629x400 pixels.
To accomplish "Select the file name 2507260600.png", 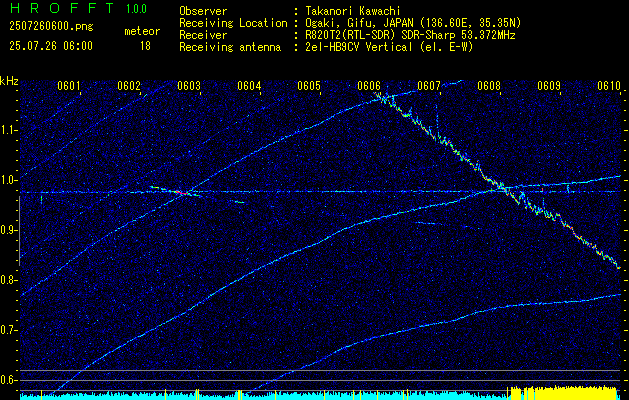I will coord(51,27).
